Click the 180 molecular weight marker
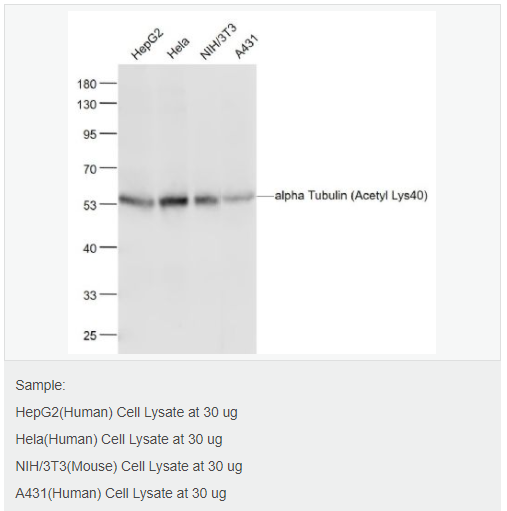Viewport: 507px width, 511px height. pyautogui.click(x=87, y=84)
